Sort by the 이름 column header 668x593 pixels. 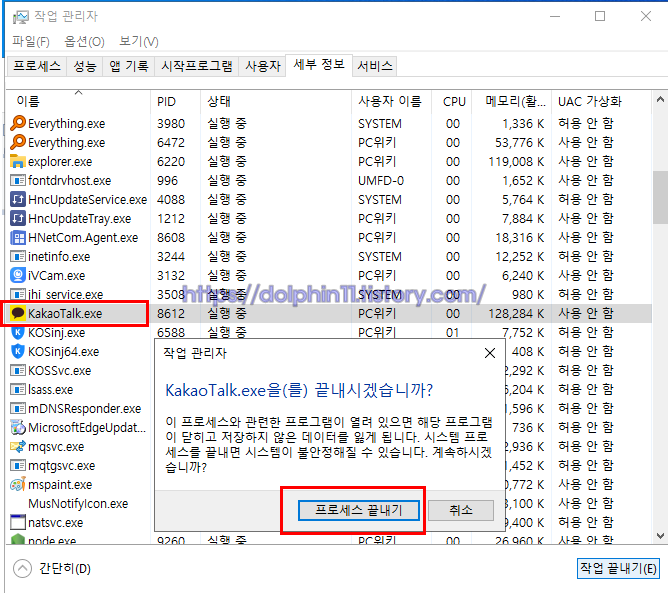point(78,101)
